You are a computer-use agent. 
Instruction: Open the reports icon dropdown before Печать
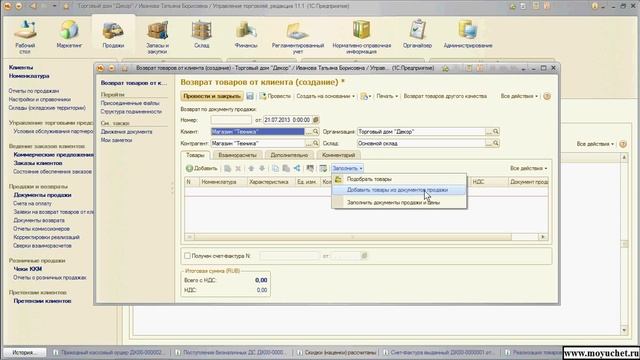(365, 96)
